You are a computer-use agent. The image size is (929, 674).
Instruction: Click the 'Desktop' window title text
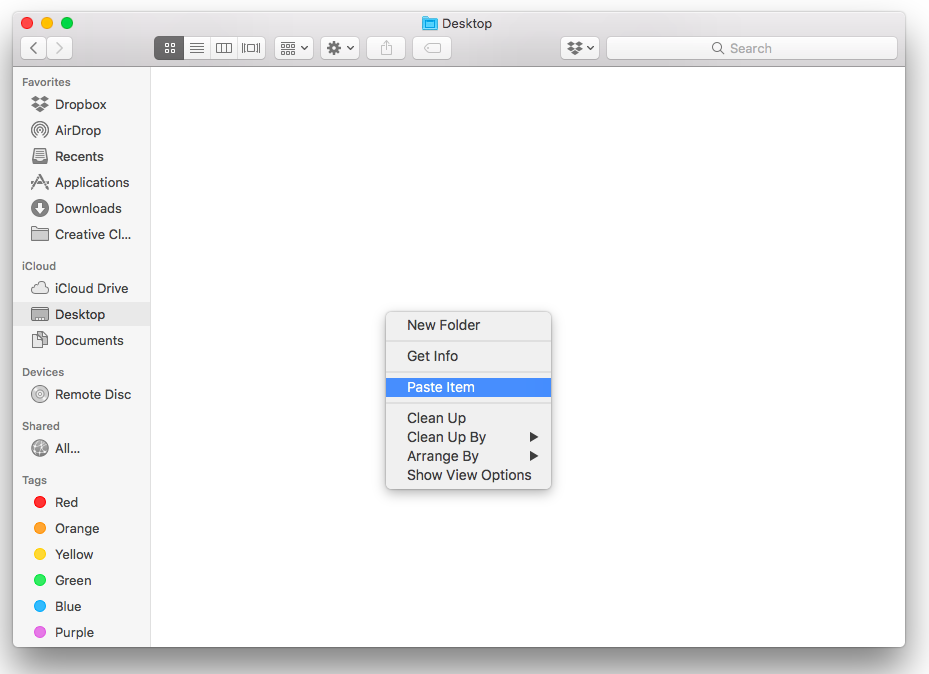(467, 24)
